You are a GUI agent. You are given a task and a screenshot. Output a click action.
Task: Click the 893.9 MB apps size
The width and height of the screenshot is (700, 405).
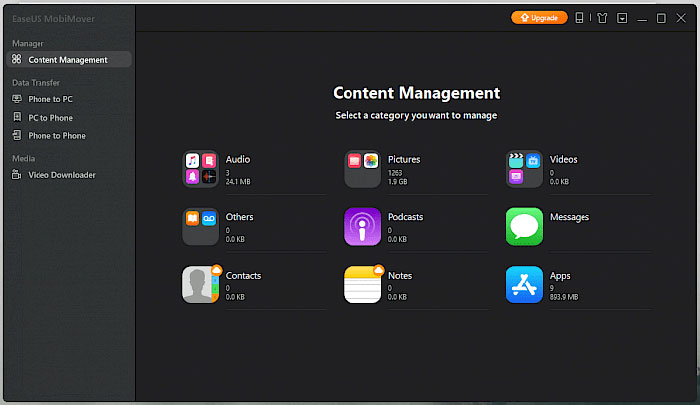coord(564,297)
